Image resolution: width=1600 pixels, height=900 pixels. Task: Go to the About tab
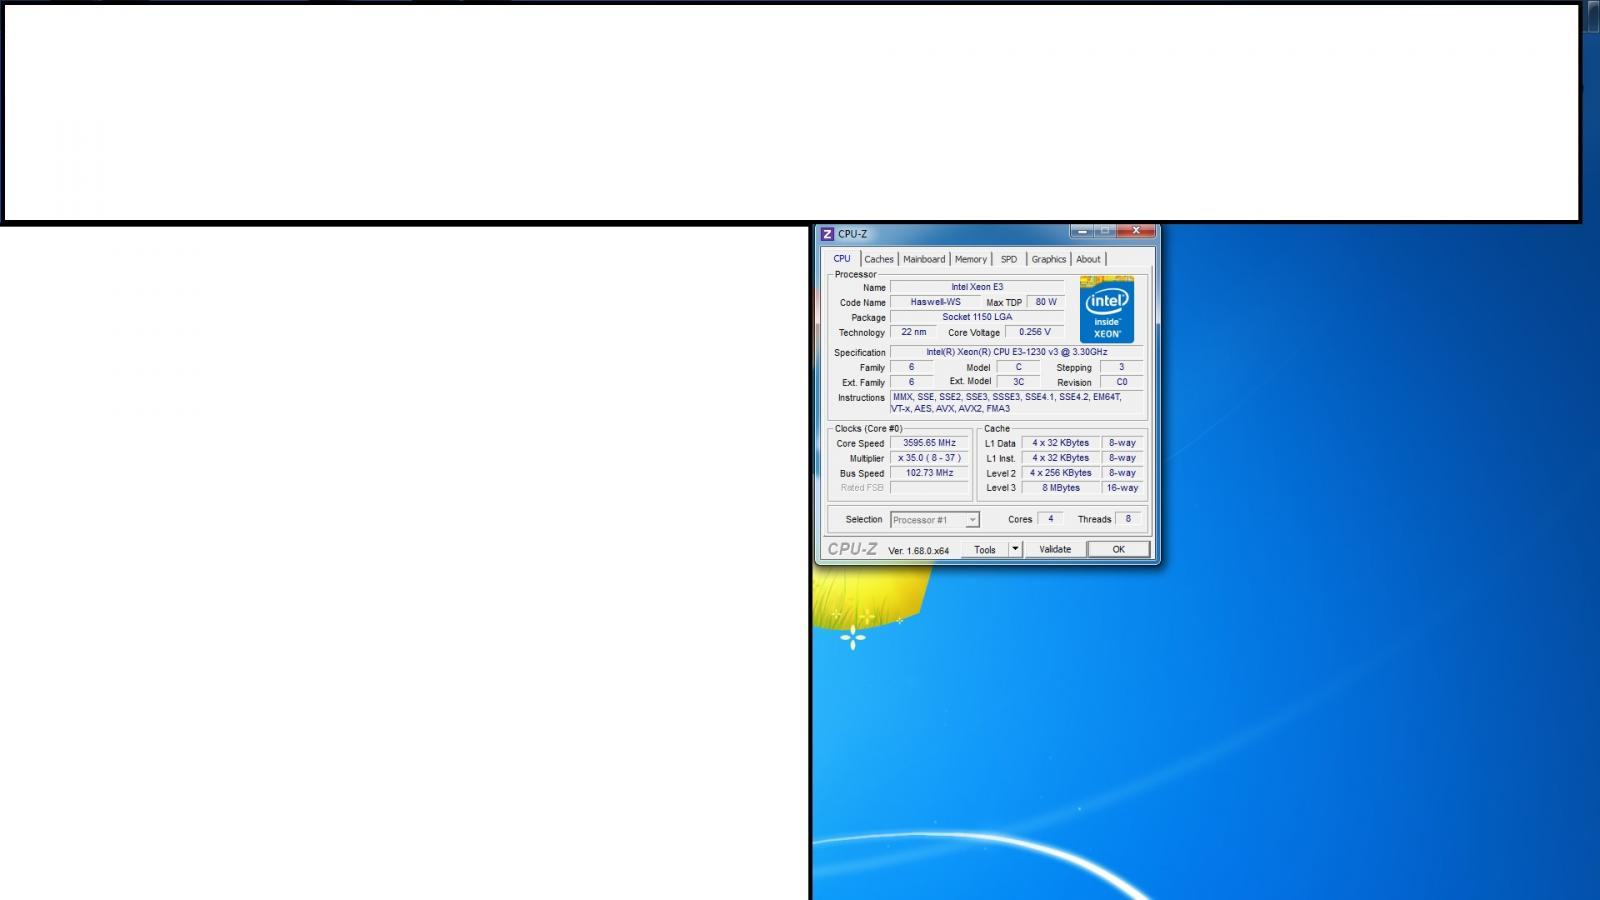coord(1088,259)
